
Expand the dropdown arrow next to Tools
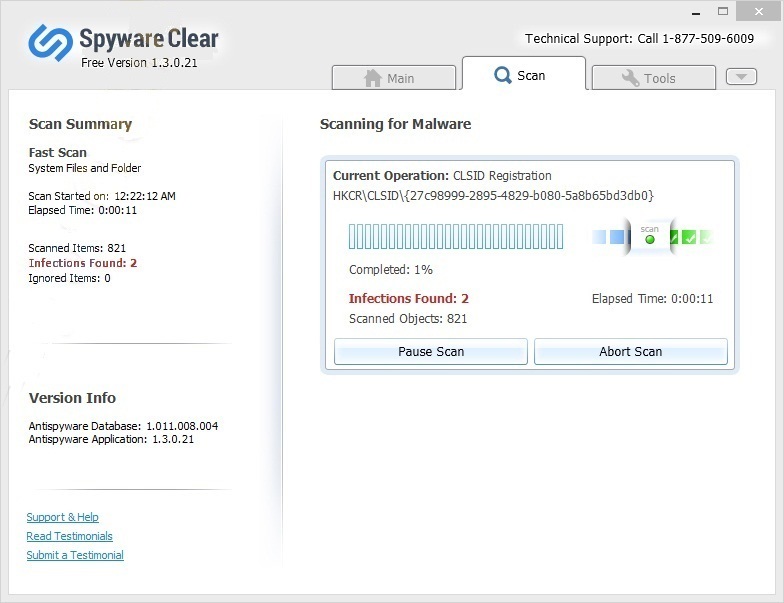(x=741, y=76)
